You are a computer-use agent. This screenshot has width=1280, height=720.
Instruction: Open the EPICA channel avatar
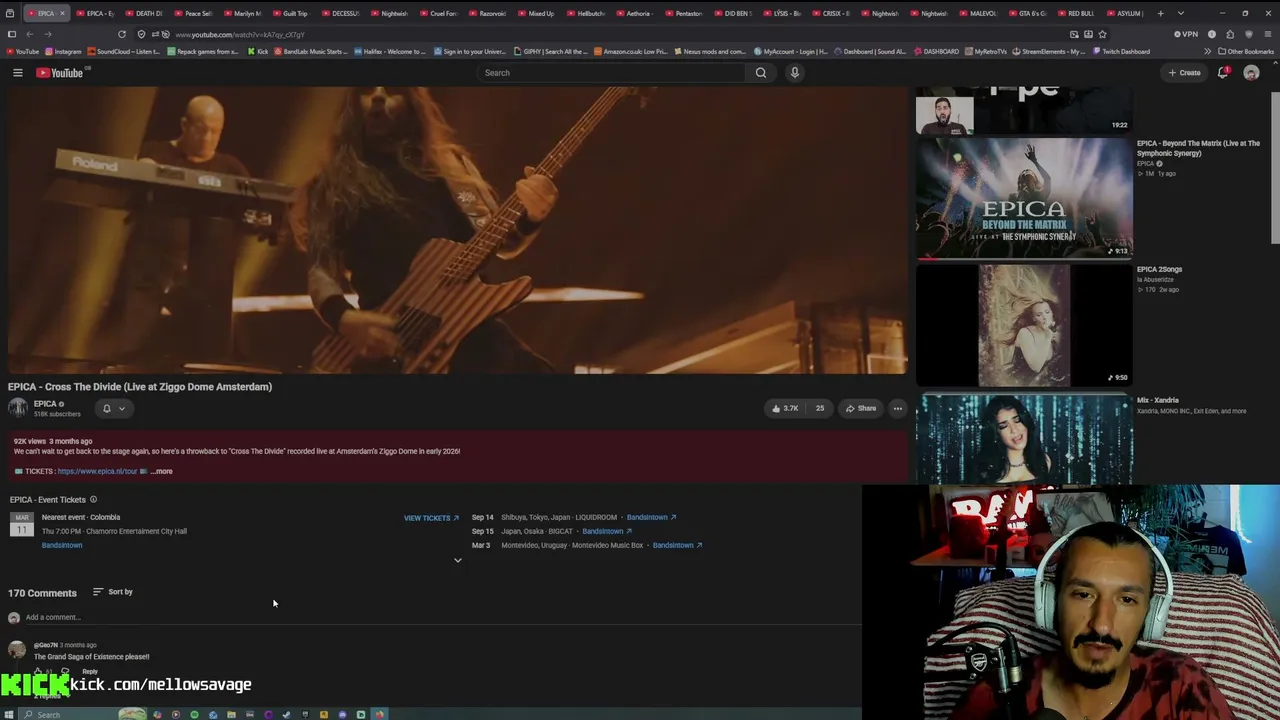18,408
